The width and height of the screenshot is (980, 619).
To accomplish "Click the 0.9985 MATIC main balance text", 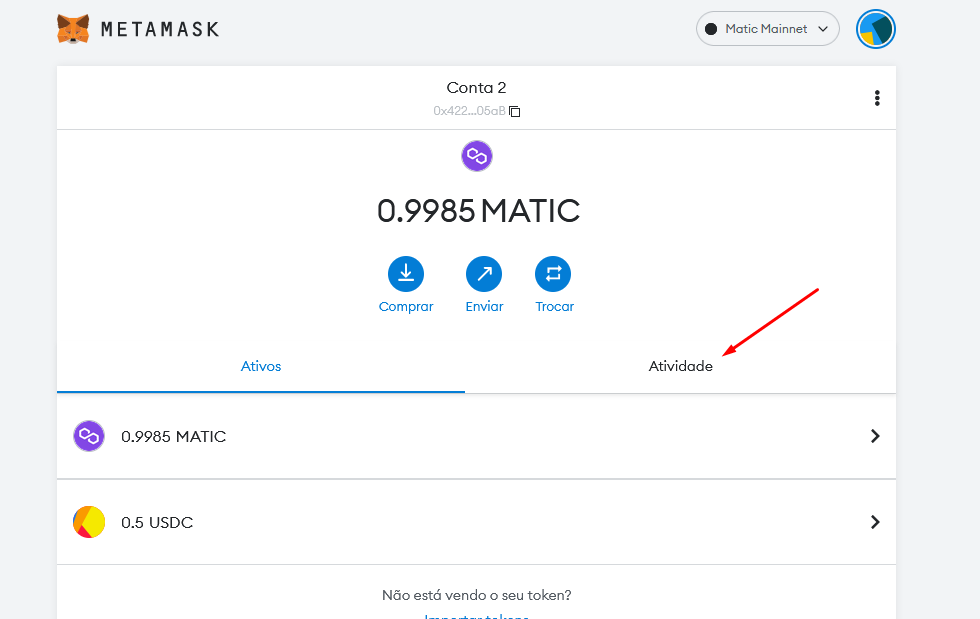I will 478,211.
